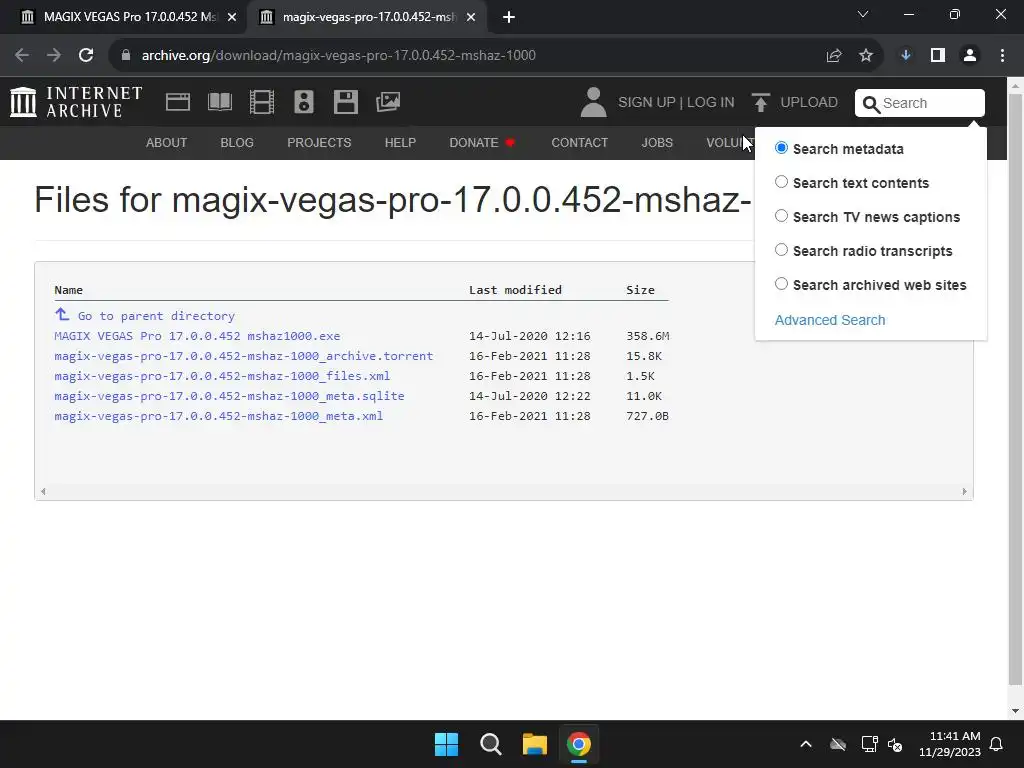Open the BLOG menu item
Screen dimensions: 1024x768
[237, 142]
